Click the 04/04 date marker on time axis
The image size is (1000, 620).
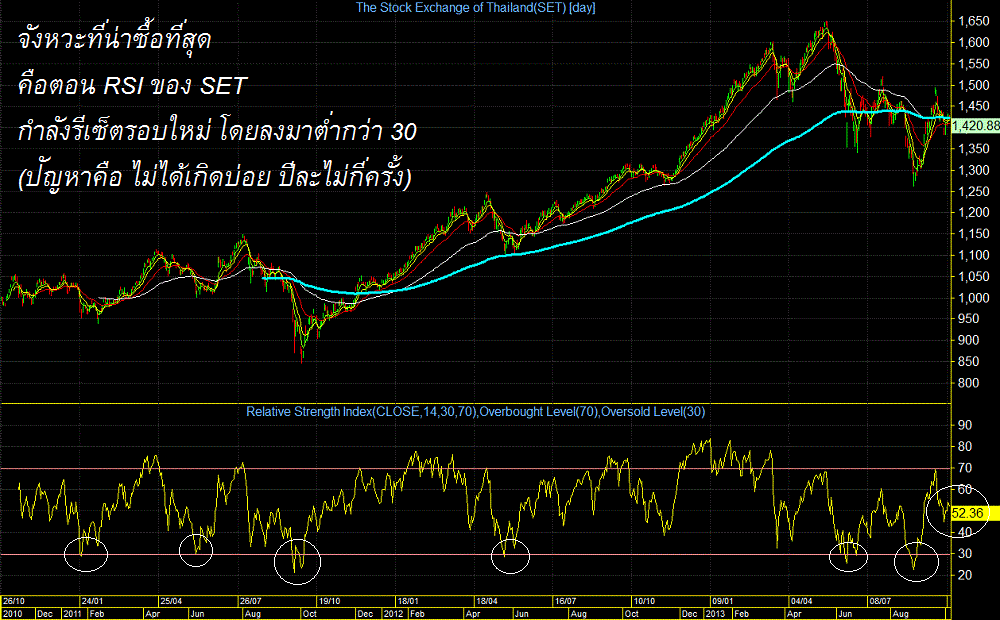coord(802,602)
